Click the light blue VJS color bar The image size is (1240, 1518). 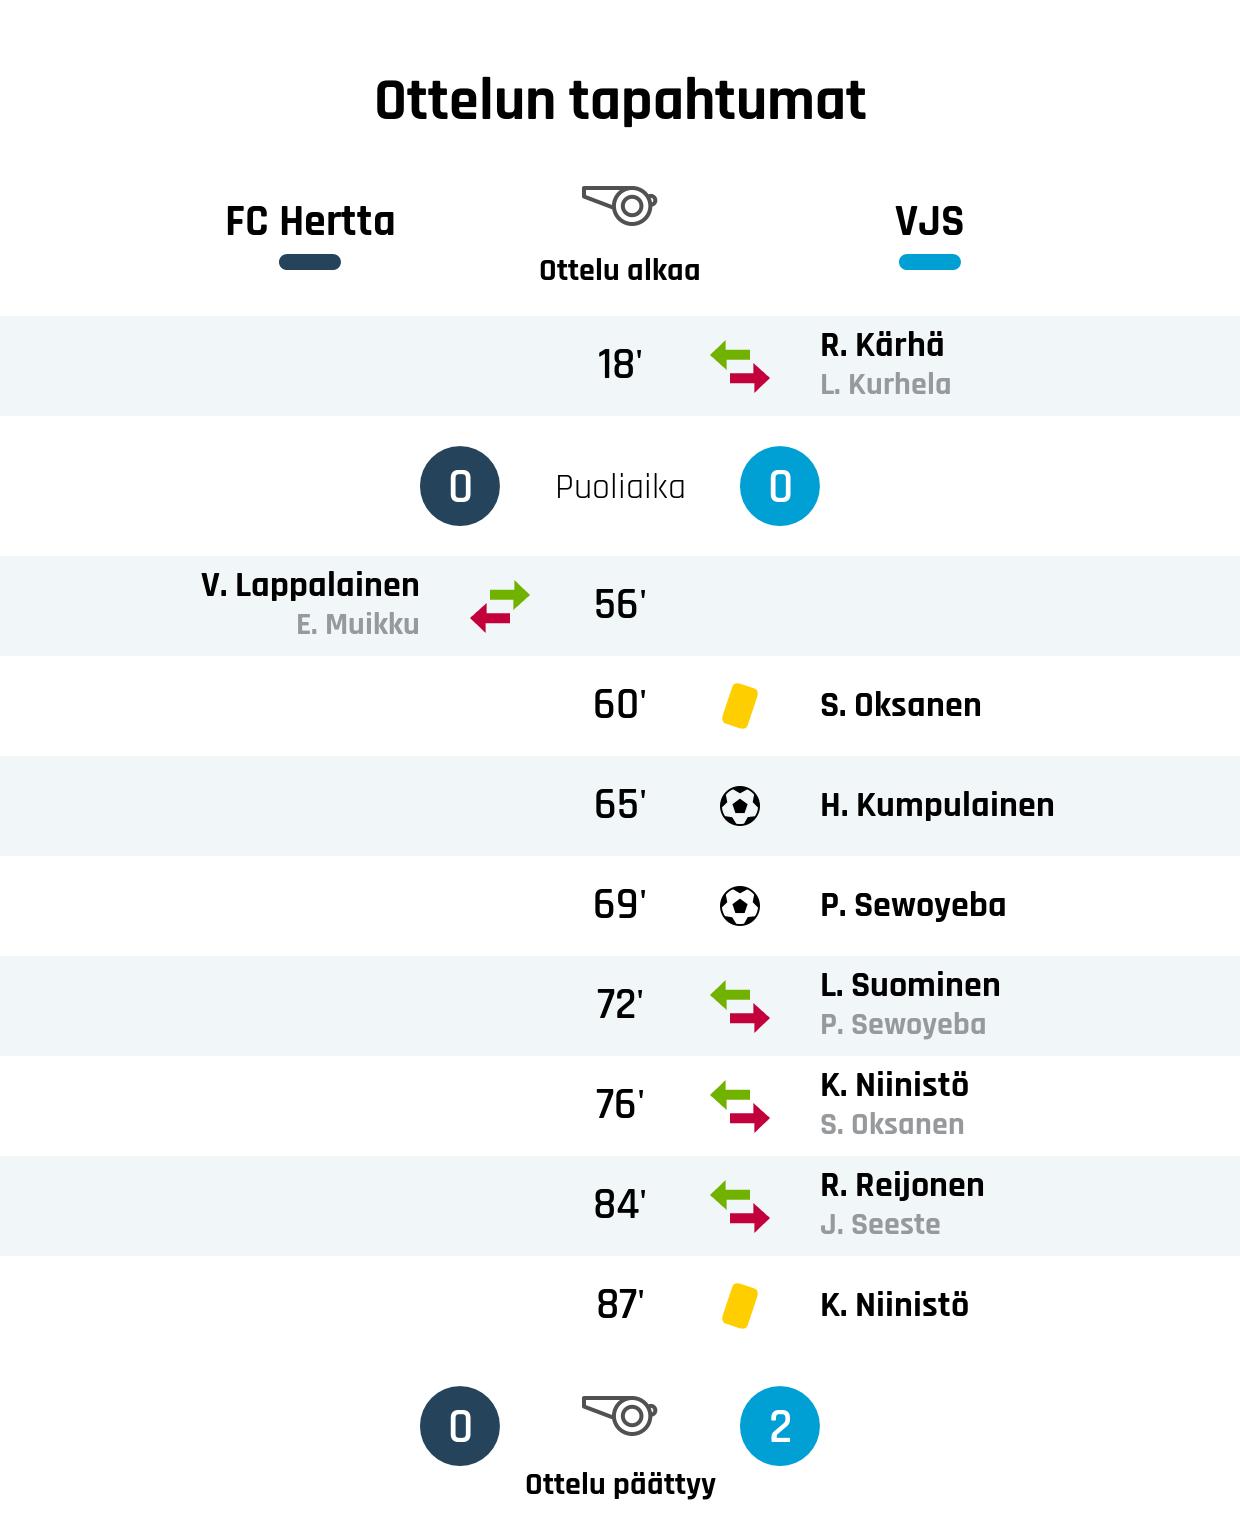click(929, 262)
